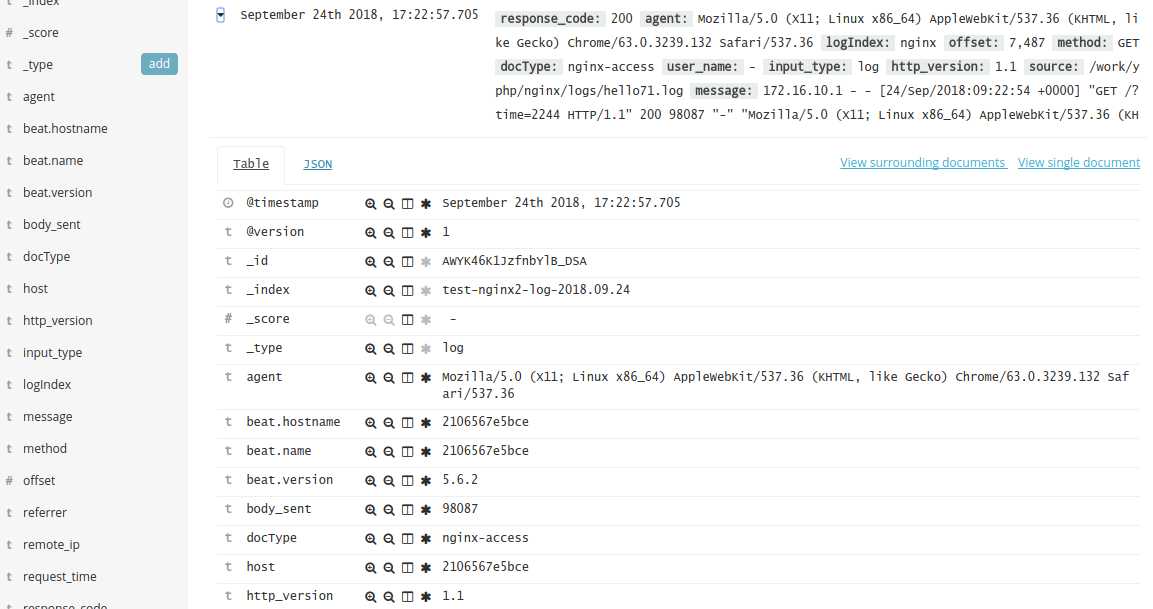
Task: Toggle the @version column in table
Action: (407, 232)
